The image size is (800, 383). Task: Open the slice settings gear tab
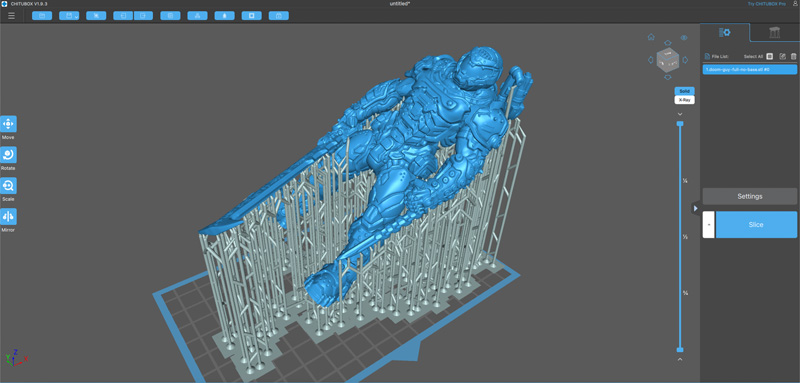[x=724, y=33]
